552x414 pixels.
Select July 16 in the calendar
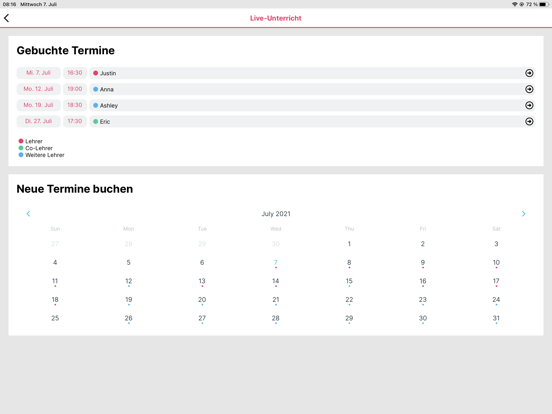point(422,281)
